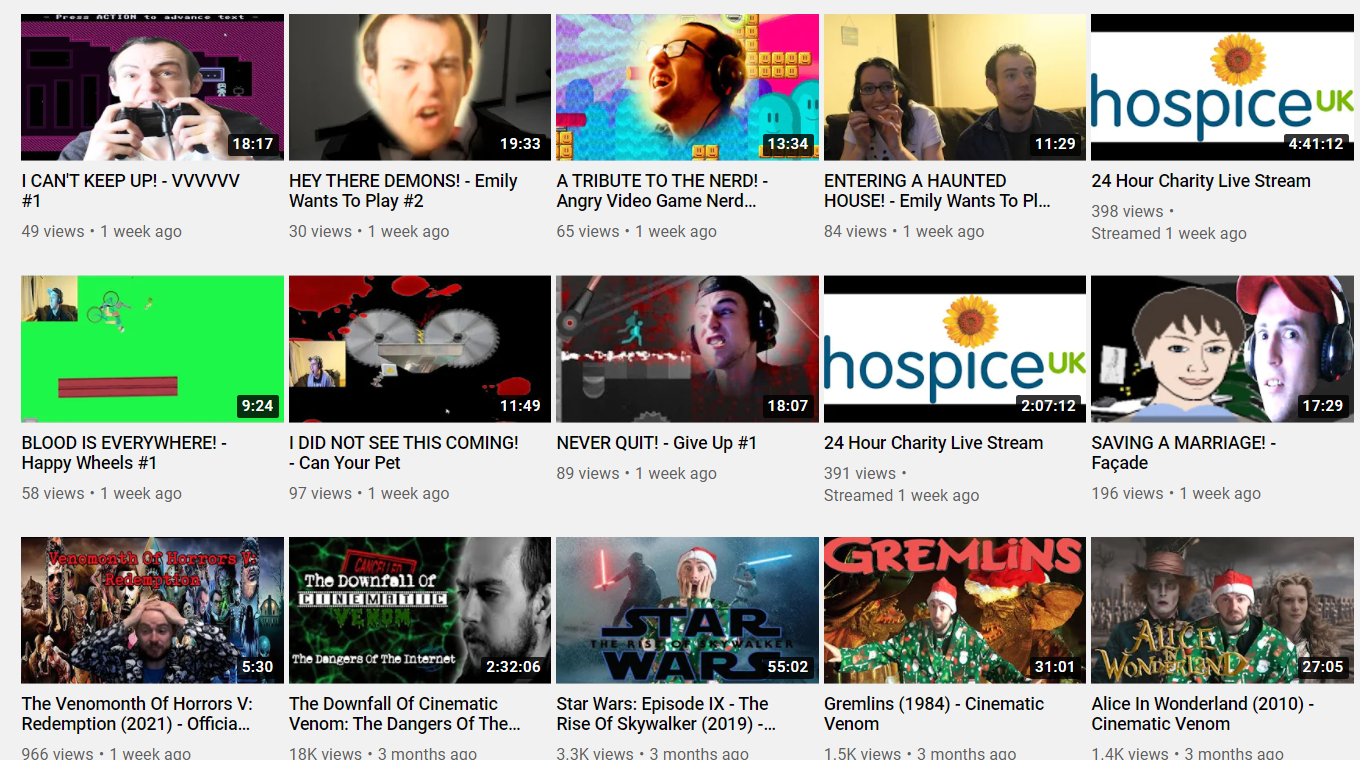Click the '49 views • 1 week ago' text
Screen dimensions: 1360x760
click(102, 231)
